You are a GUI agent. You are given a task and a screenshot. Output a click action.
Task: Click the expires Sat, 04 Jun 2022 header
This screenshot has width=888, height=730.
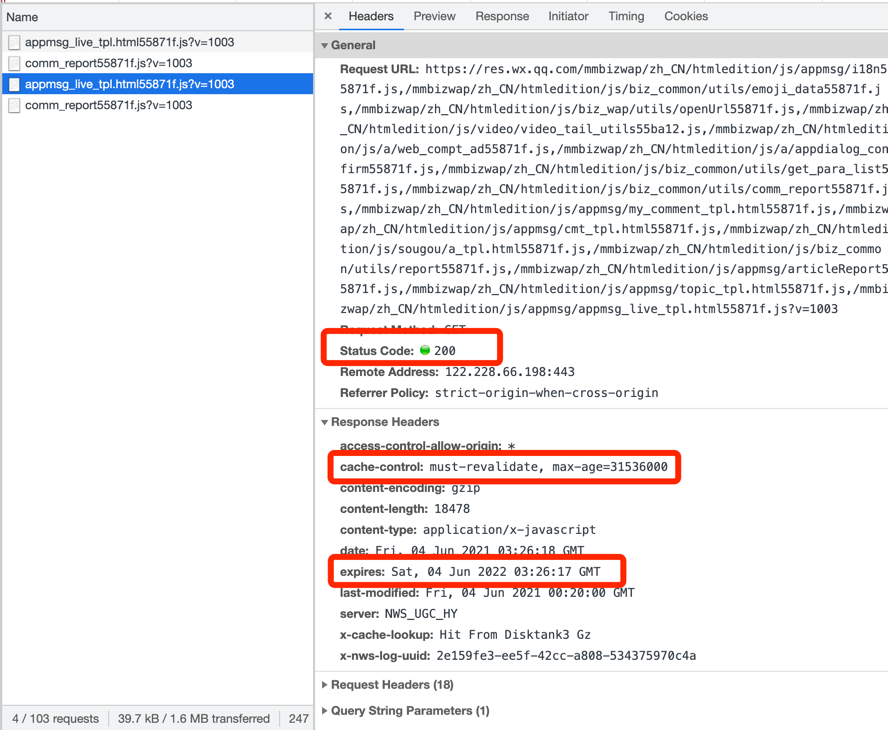click(470, 571)
